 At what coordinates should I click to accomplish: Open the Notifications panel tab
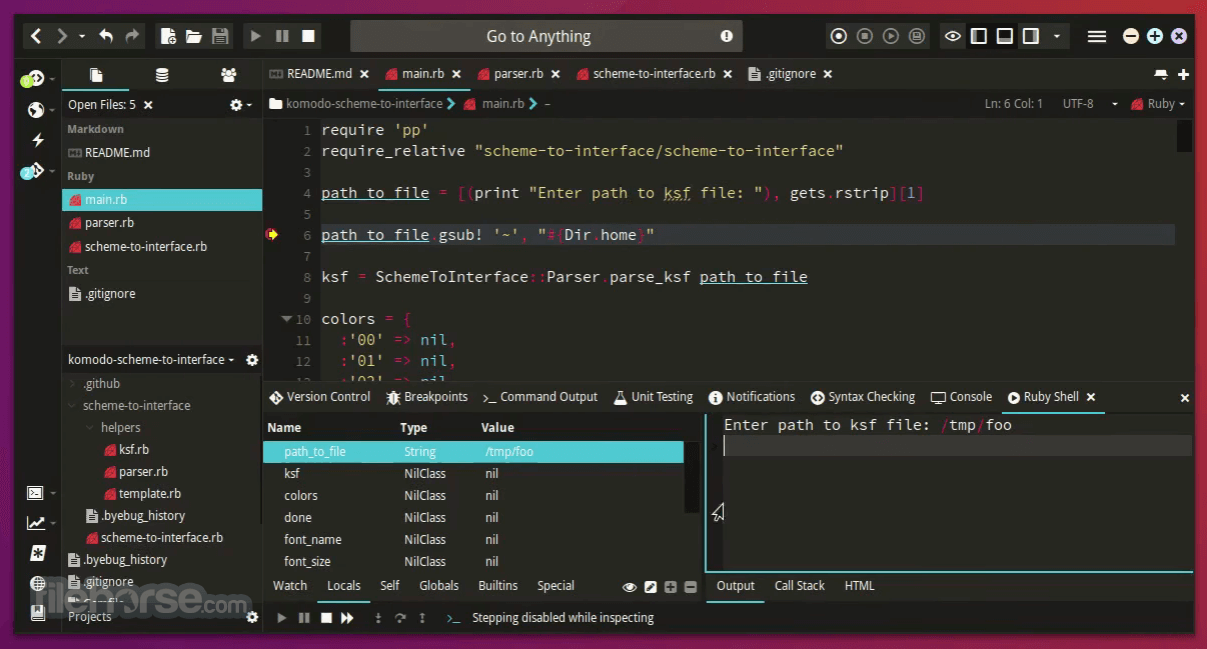click(752, 397)
